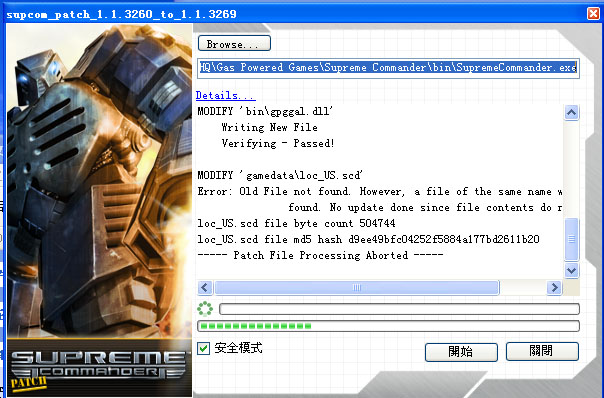Click the 'Patch File Processing Aborted' log line

pyautogui.click(x=320, y=255)
